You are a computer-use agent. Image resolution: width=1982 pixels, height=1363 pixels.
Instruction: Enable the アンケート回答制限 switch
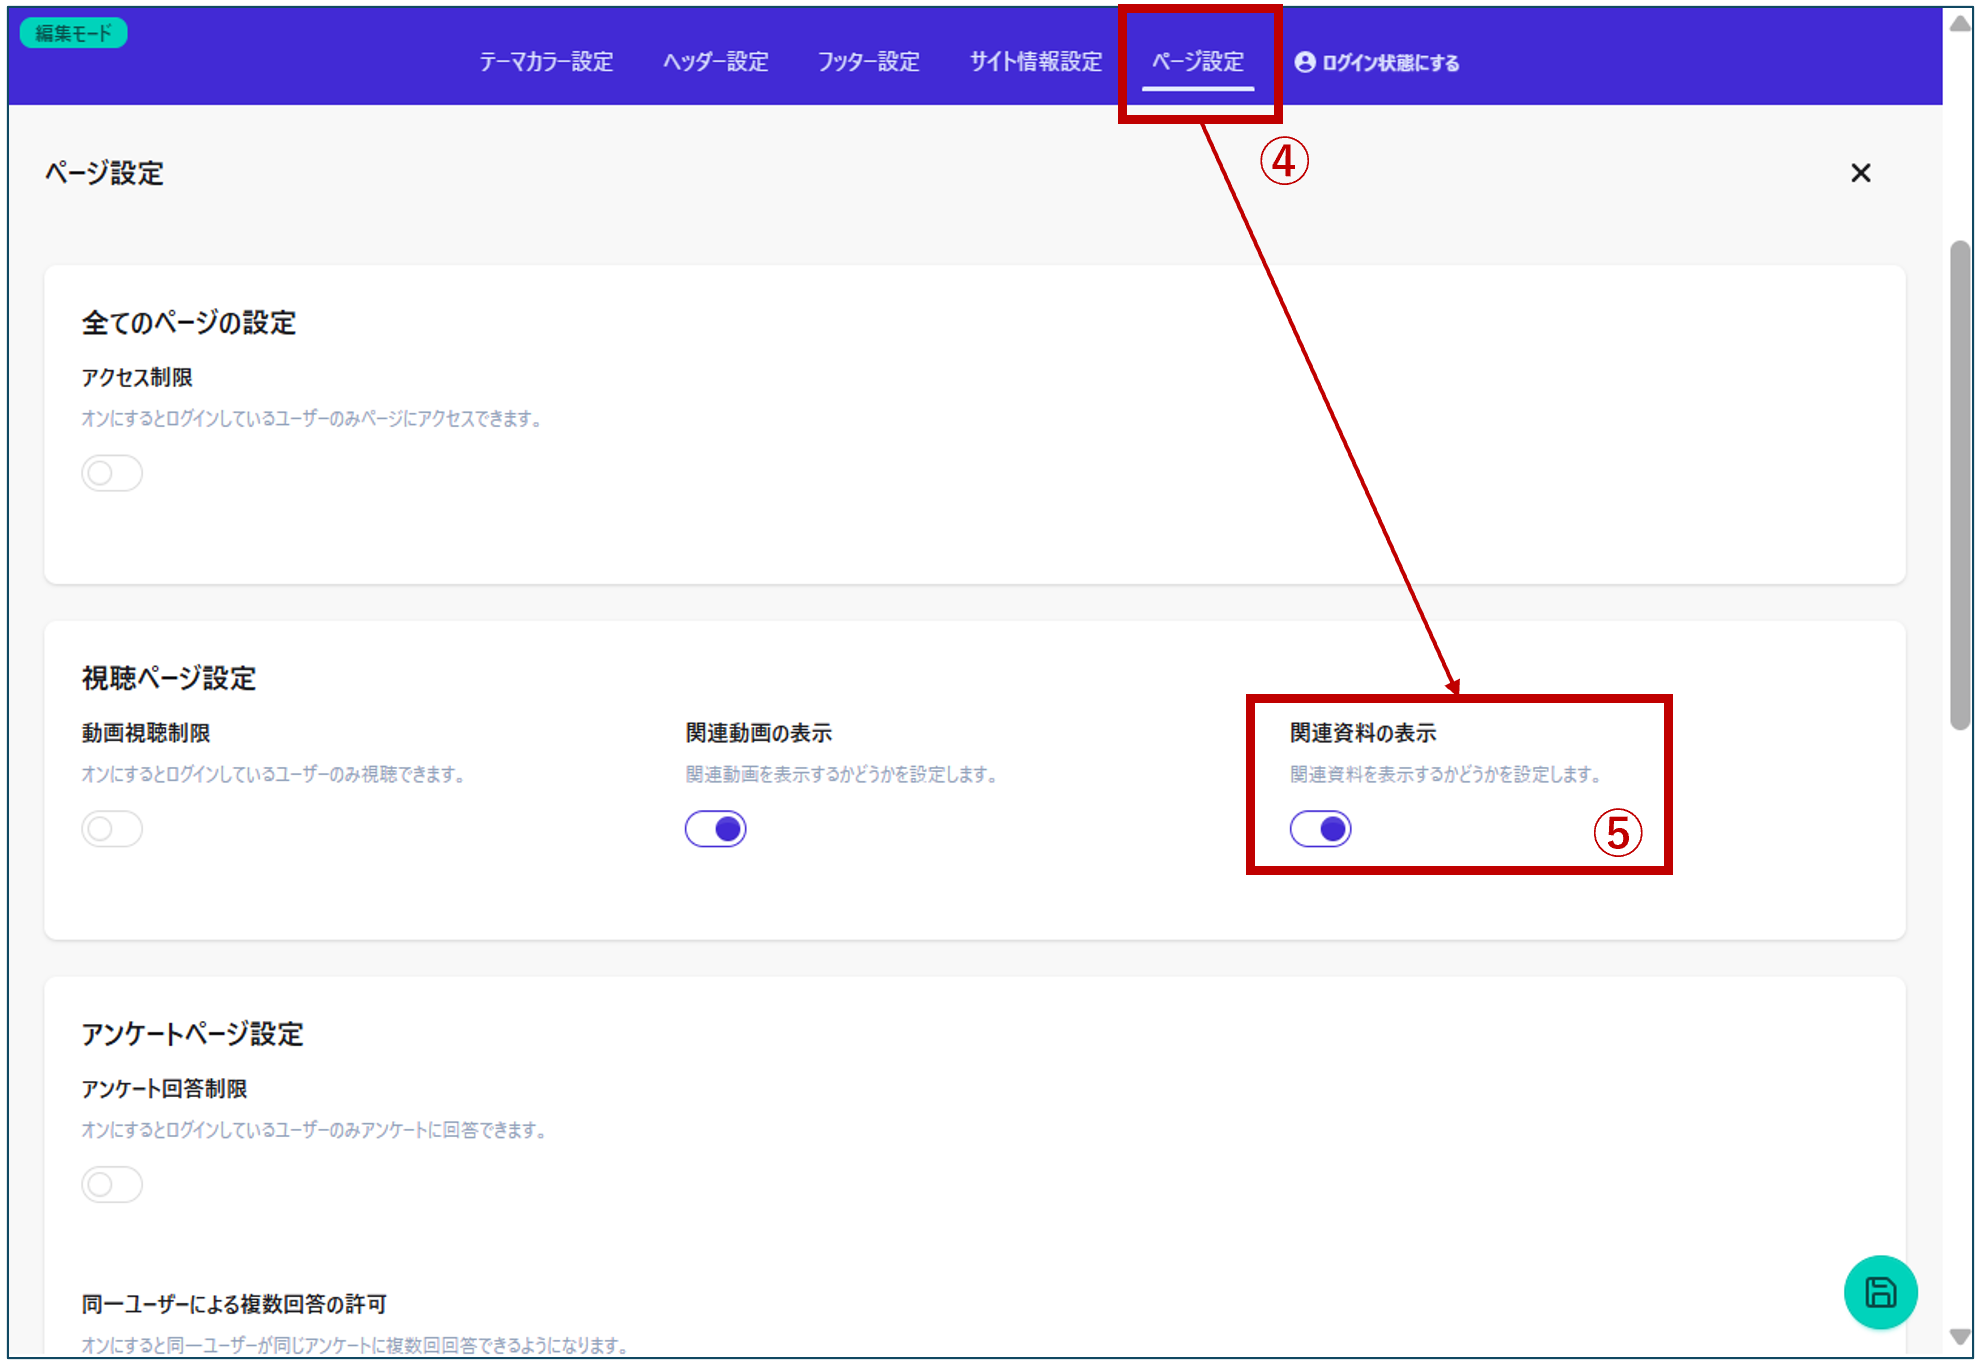pyautogui.click(x=112, y=1185)
